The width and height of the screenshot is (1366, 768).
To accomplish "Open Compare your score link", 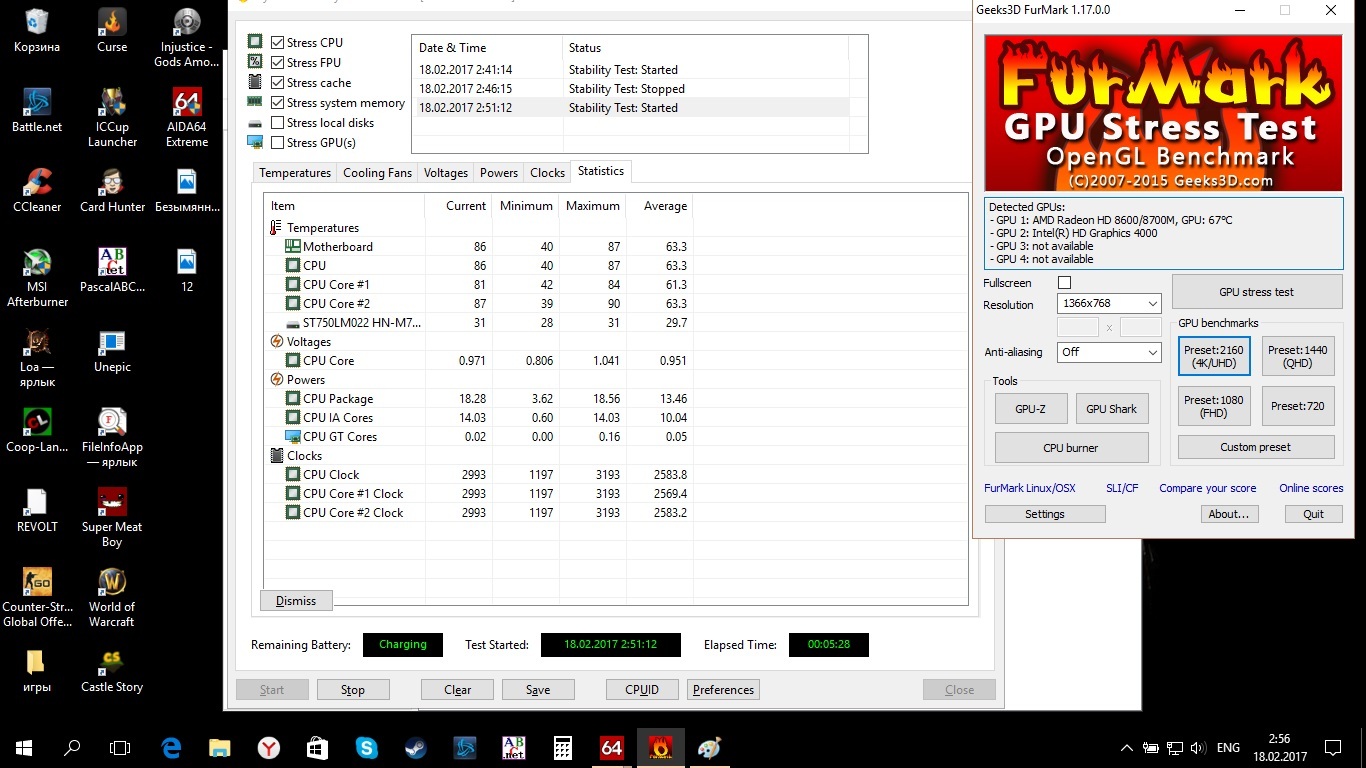I will 1208,488.
